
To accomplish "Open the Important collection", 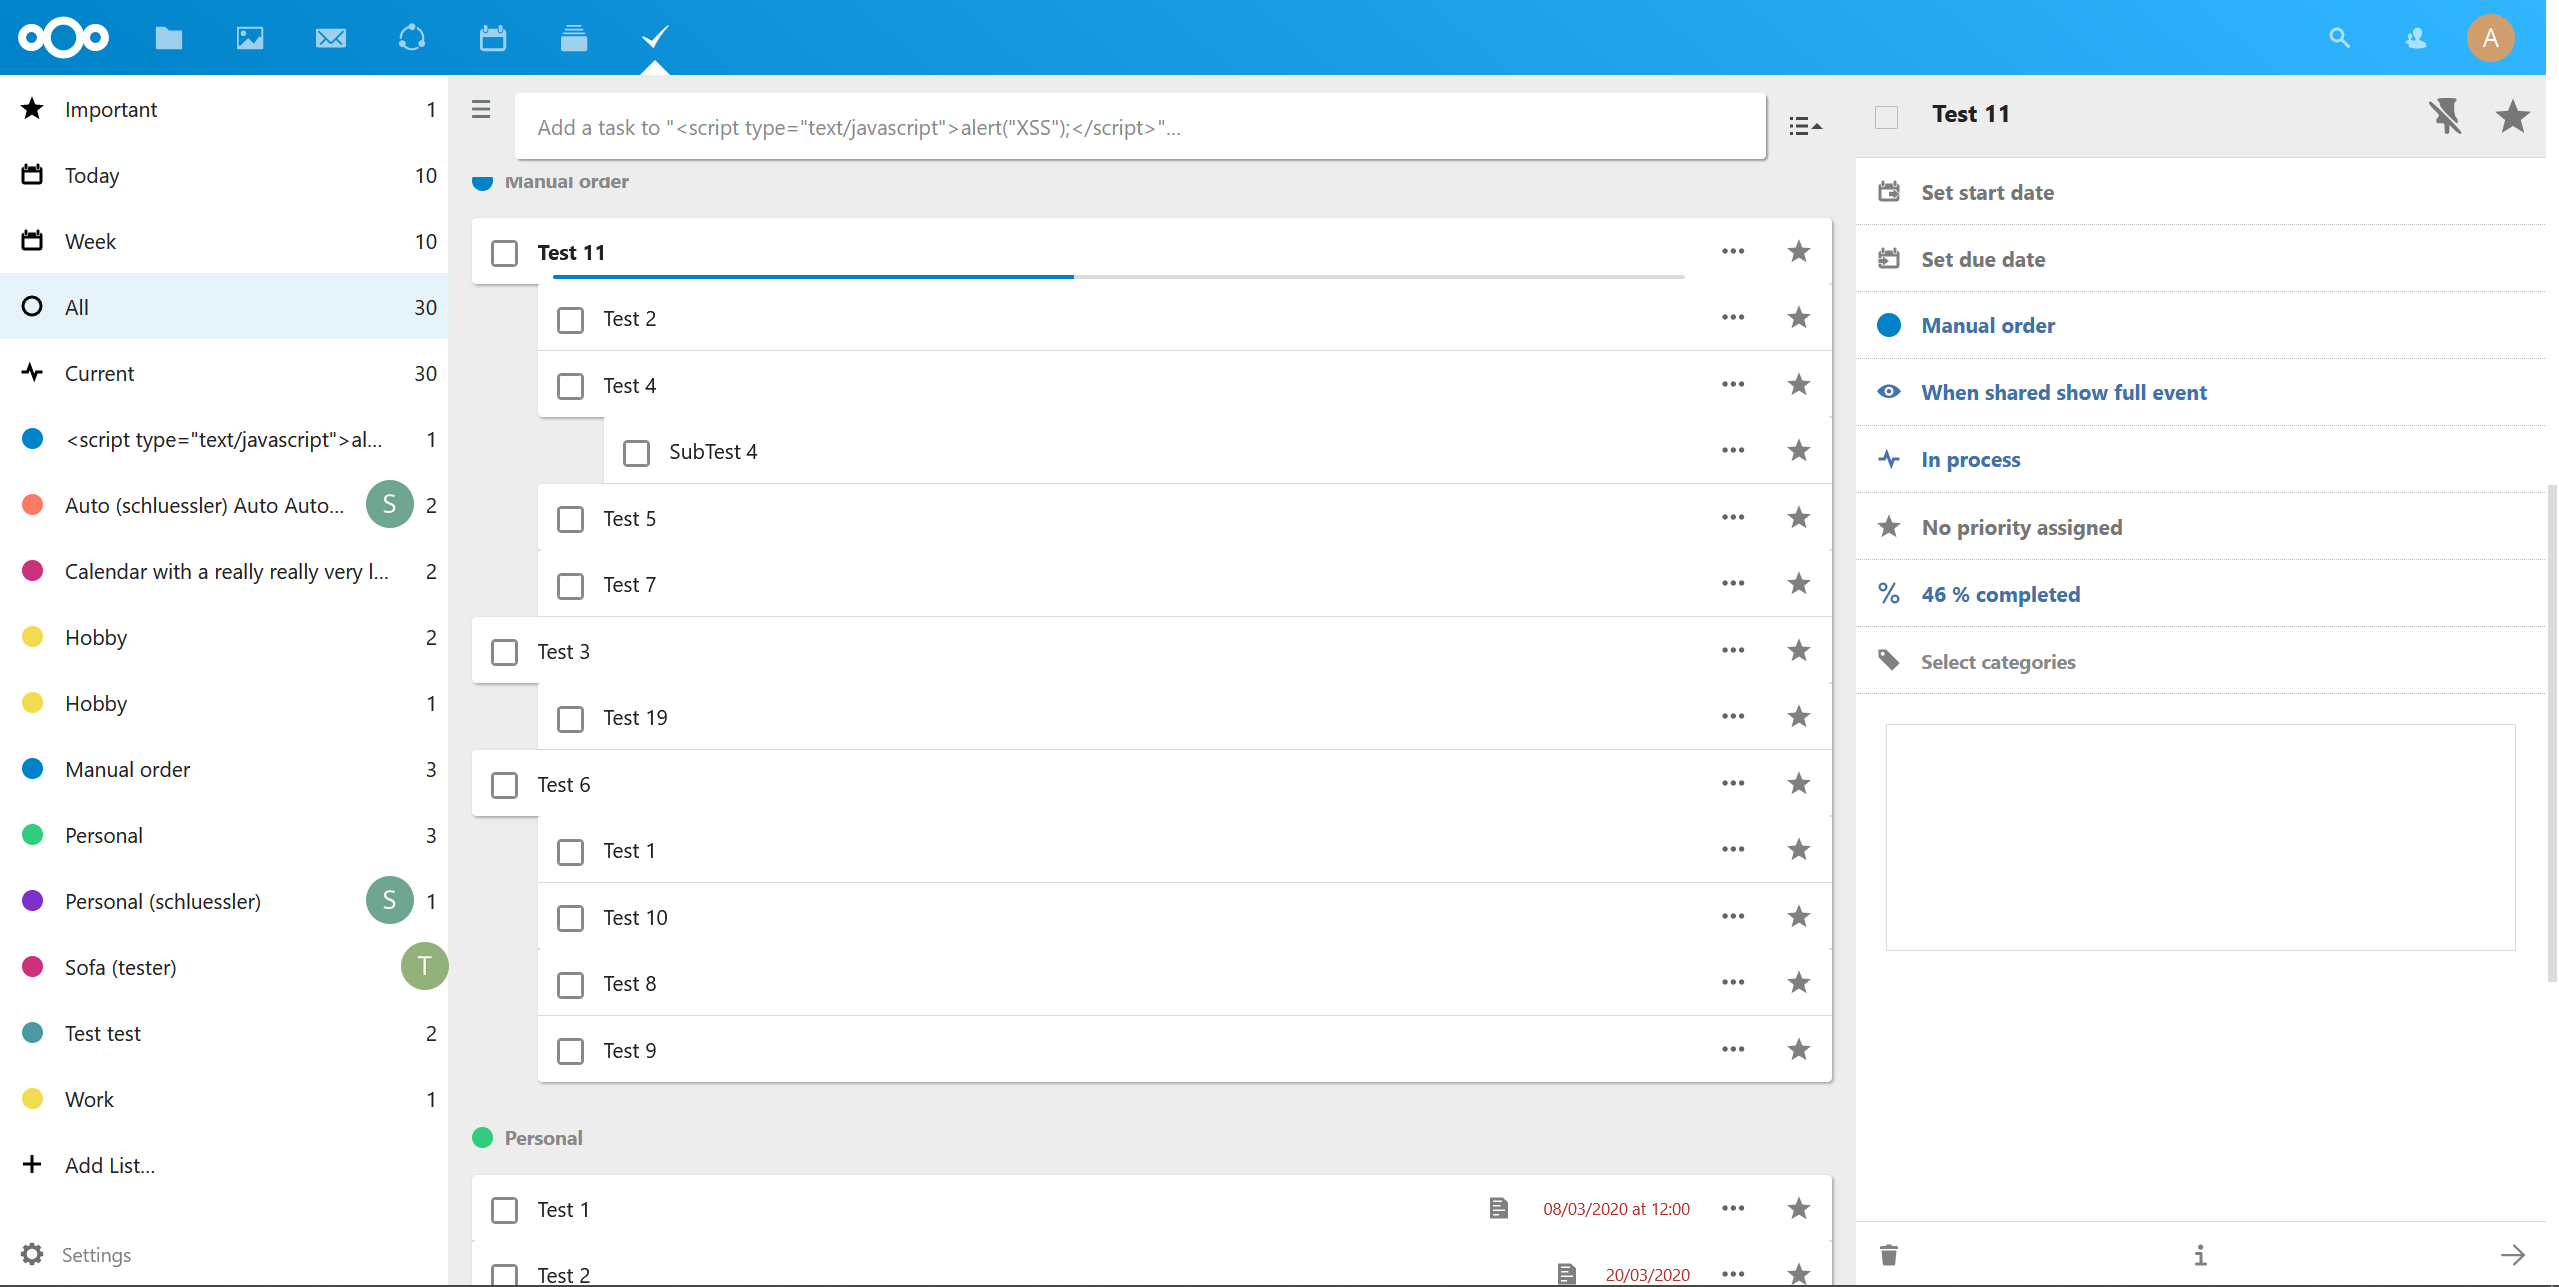I will (110, 110).
